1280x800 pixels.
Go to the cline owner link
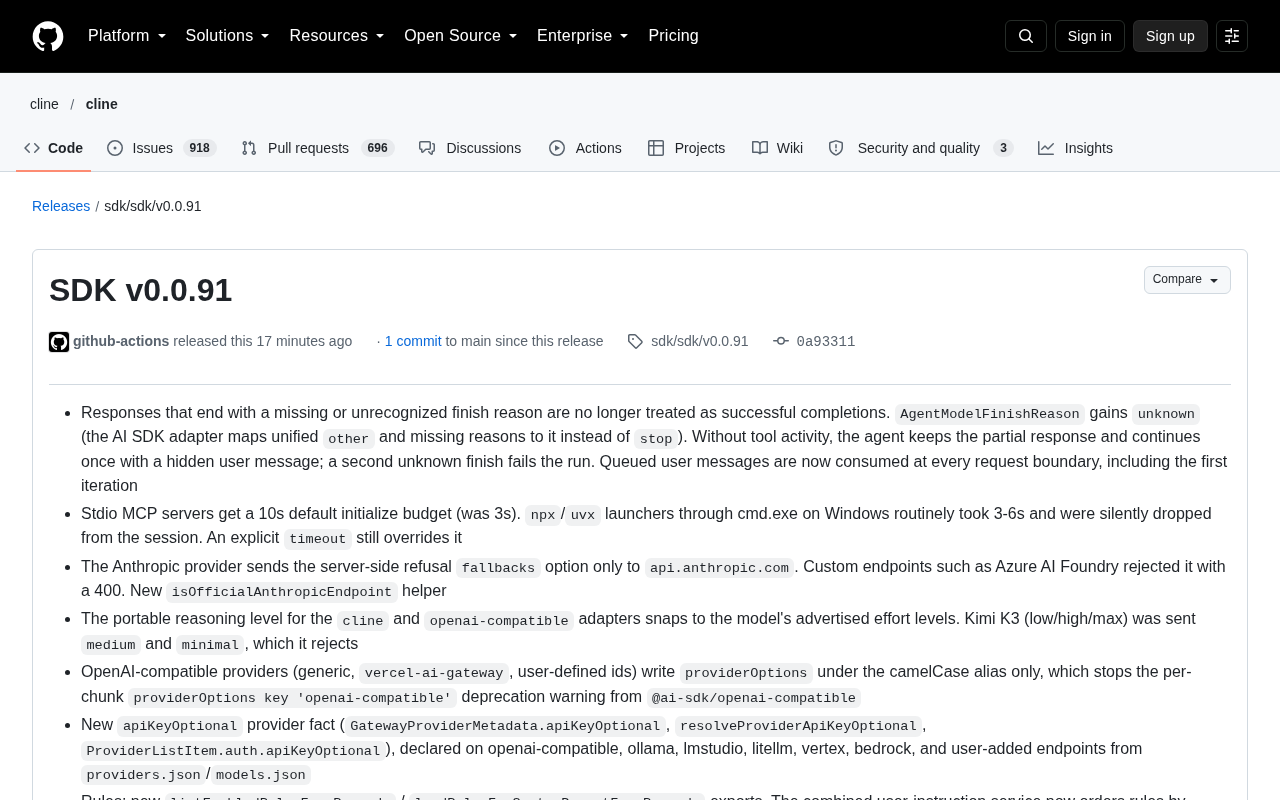pos(44,104)
